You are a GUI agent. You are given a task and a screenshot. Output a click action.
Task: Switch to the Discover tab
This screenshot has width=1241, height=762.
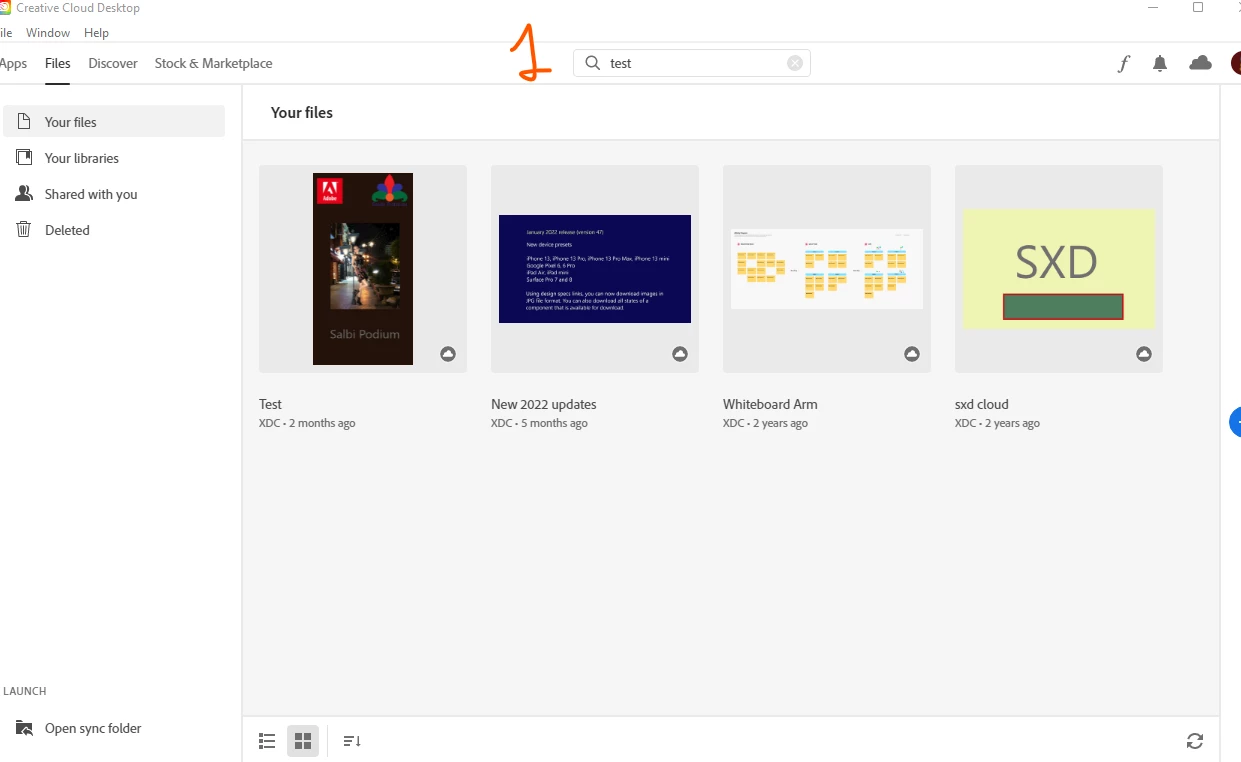pos(113,63)
